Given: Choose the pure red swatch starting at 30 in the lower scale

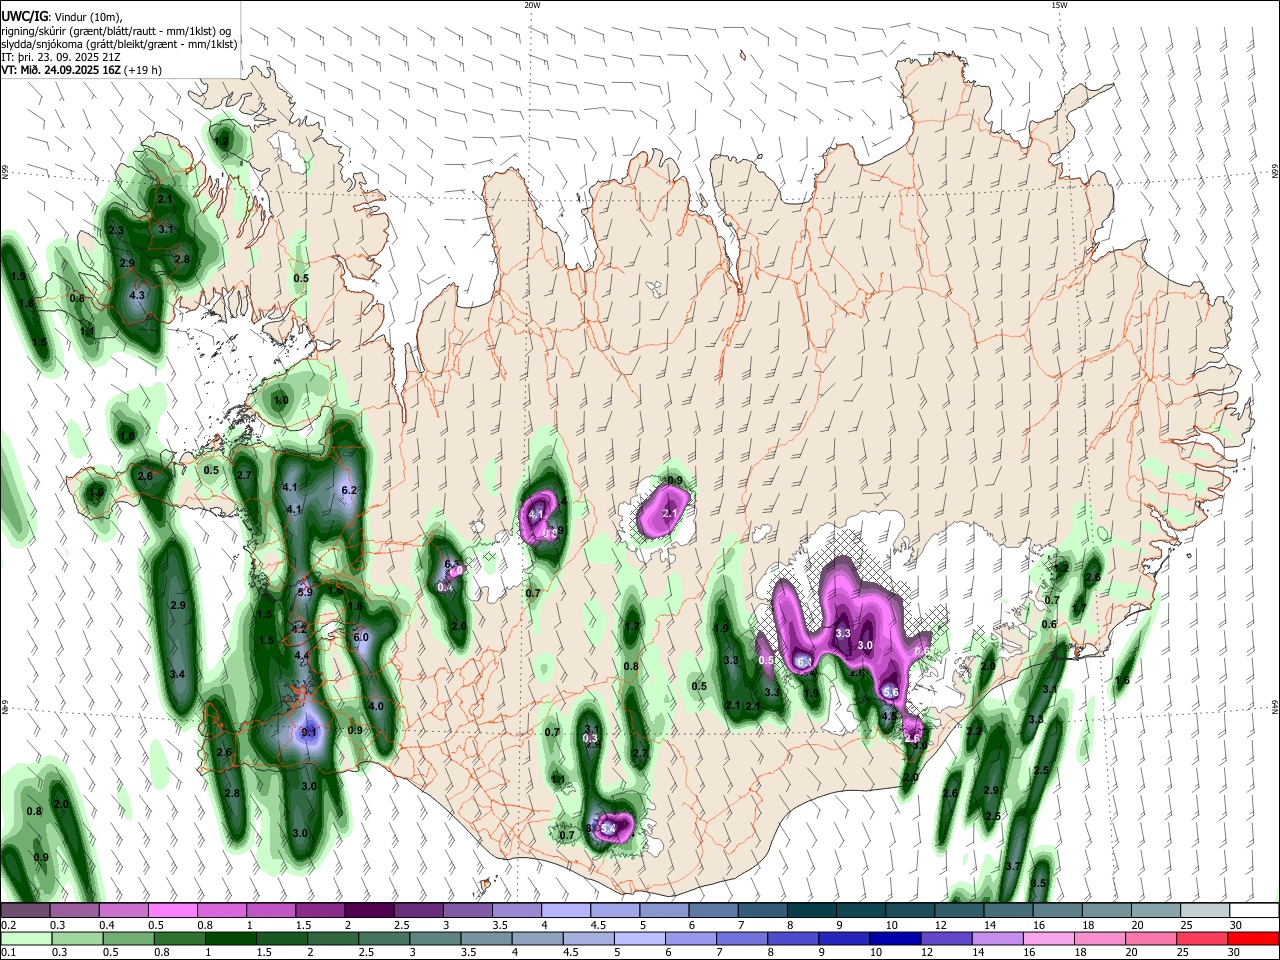Looking at the screenshot, I should click(1253, 938).
